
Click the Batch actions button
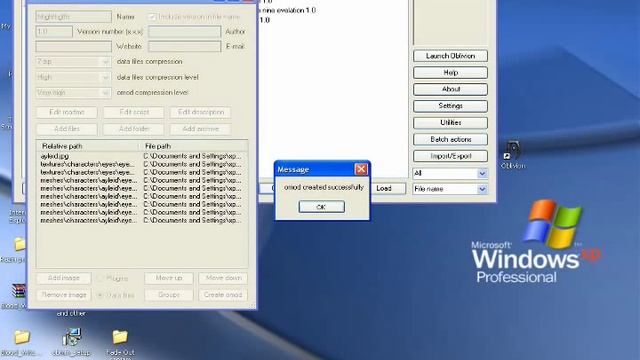pos(450,140)
